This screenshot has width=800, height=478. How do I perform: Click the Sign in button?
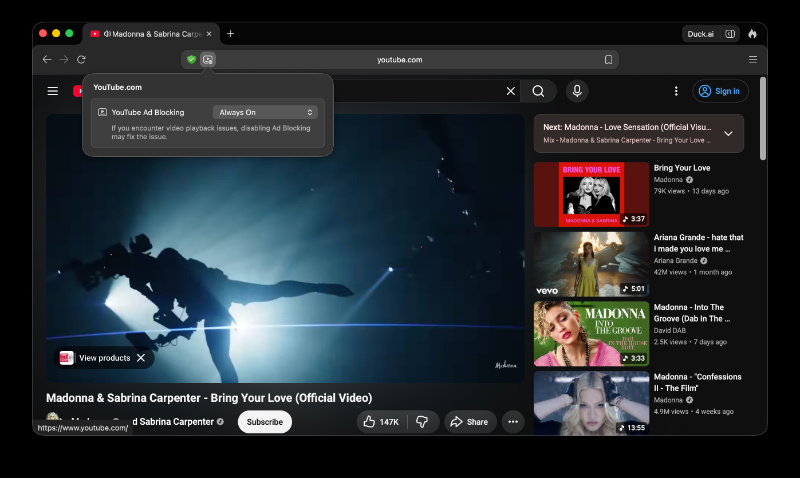point(720,91)
